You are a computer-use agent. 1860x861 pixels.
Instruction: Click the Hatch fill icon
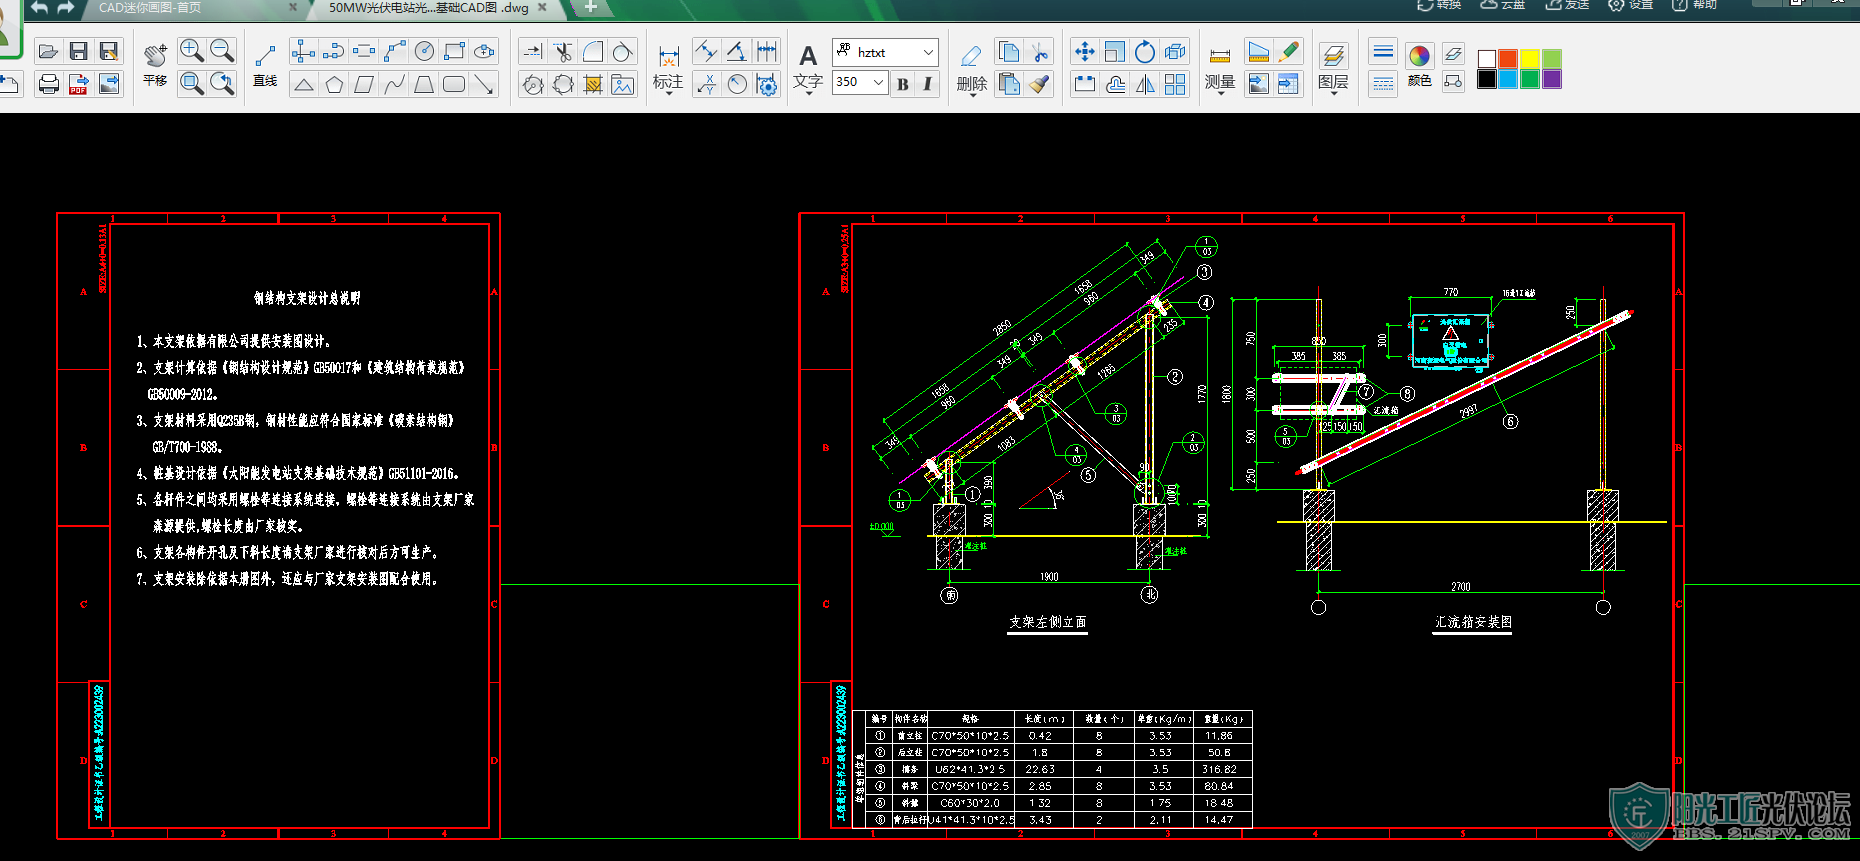(x=593, y=84)
